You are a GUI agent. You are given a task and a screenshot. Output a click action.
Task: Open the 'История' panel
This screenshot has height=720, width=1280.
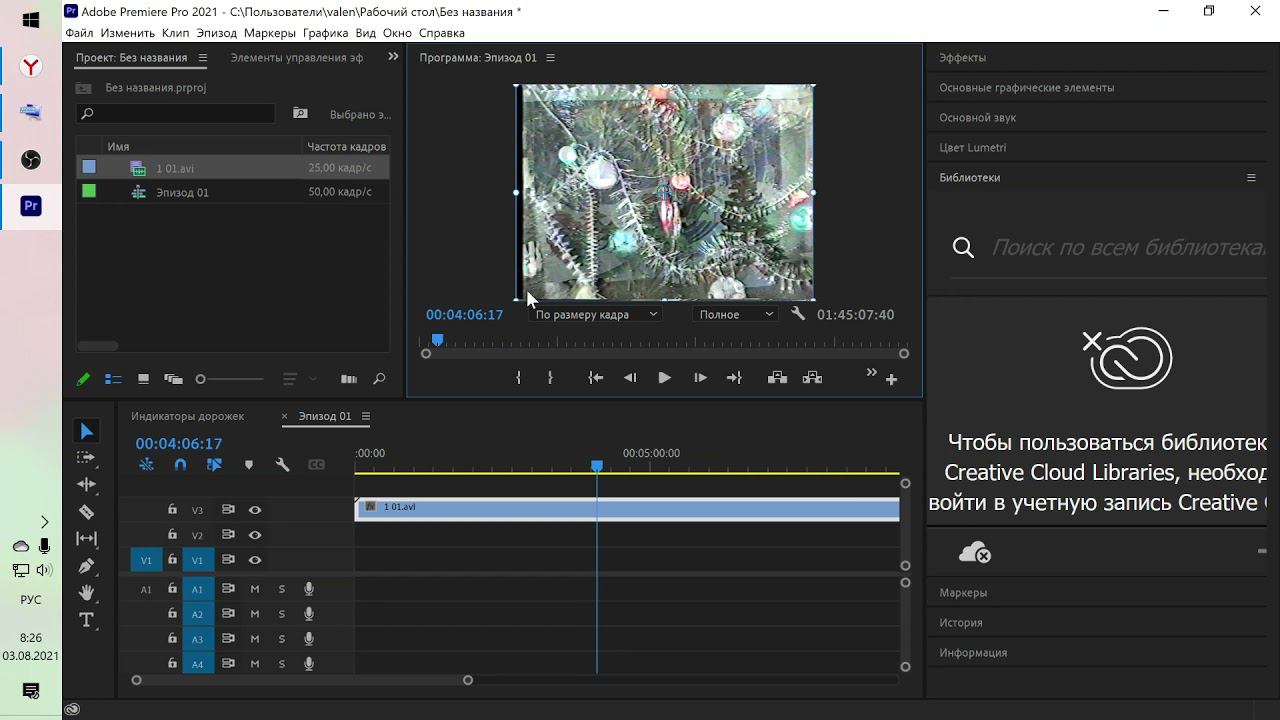click(x=960, y=623)
